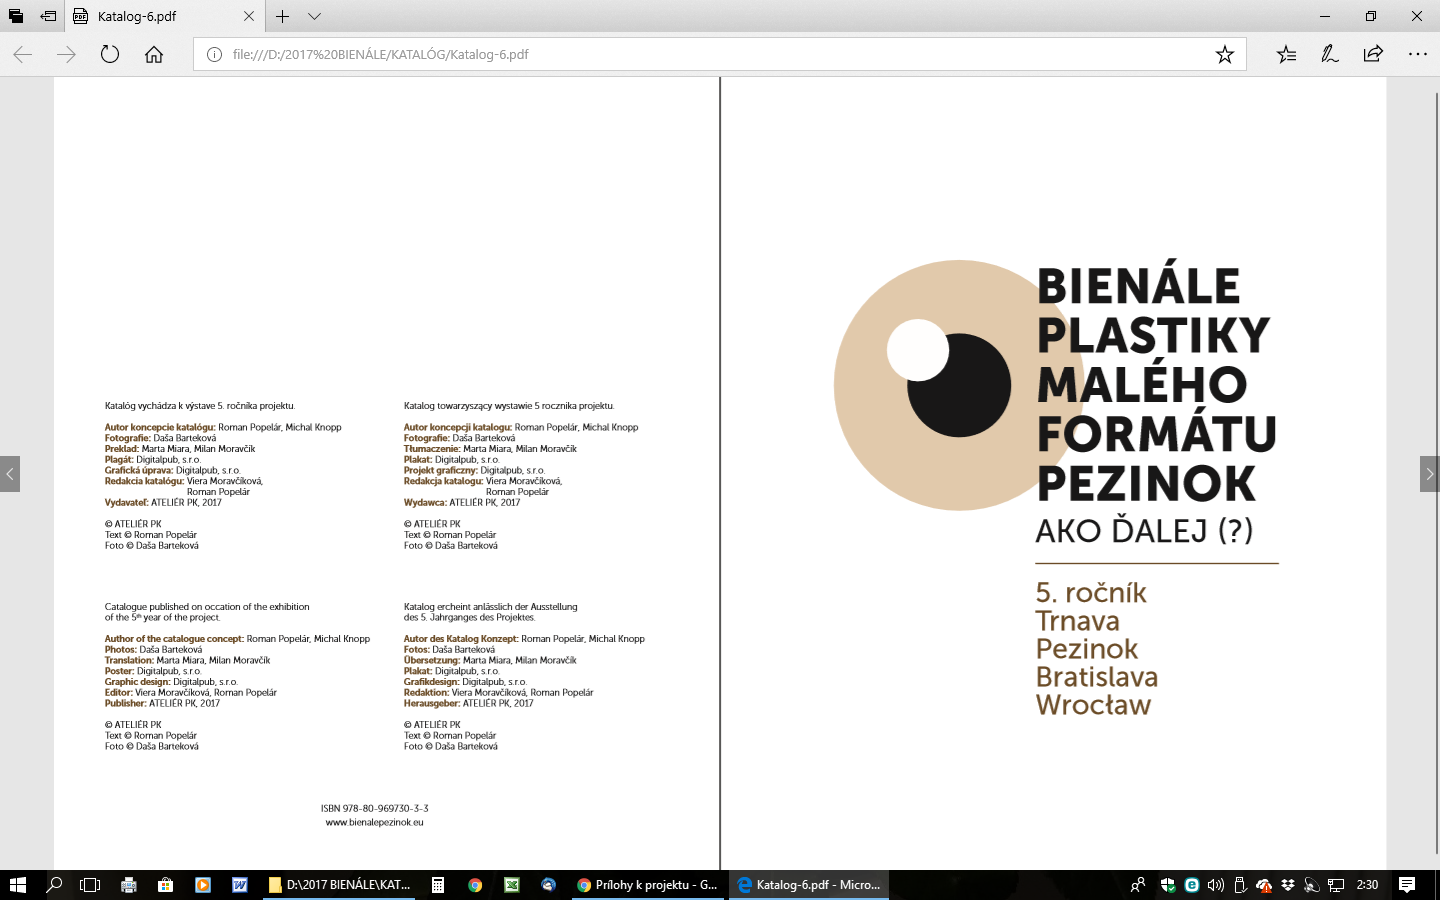Expand the tab previews chevron
Image resolution: width=1440 pixels, height=900 pixels.
[x=314, y=16]
